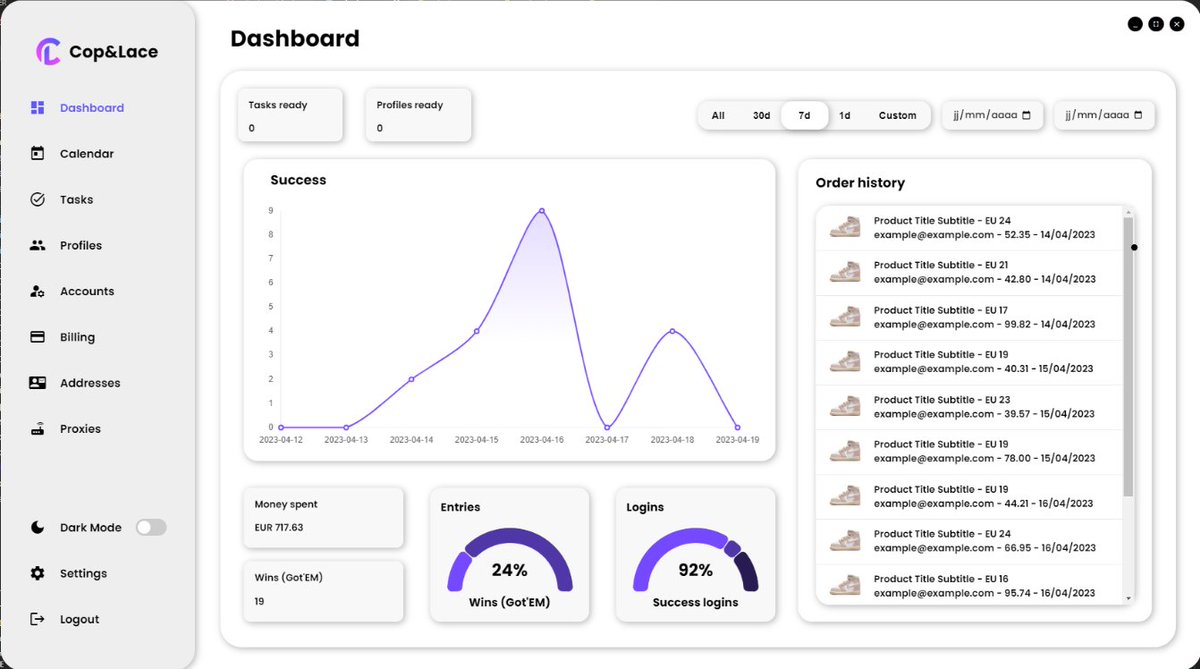This screenshot has width=1200, height=669.
Task: Select the 1d time range filter
Action: (x=845, y=115)
